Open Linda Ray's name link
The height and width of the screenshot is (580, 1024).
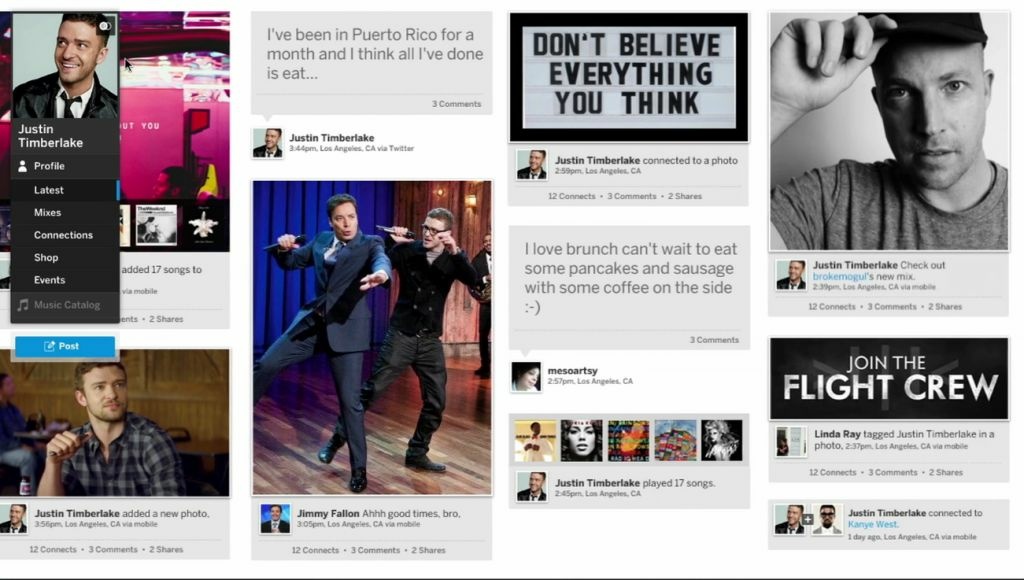tap(837, 434)
